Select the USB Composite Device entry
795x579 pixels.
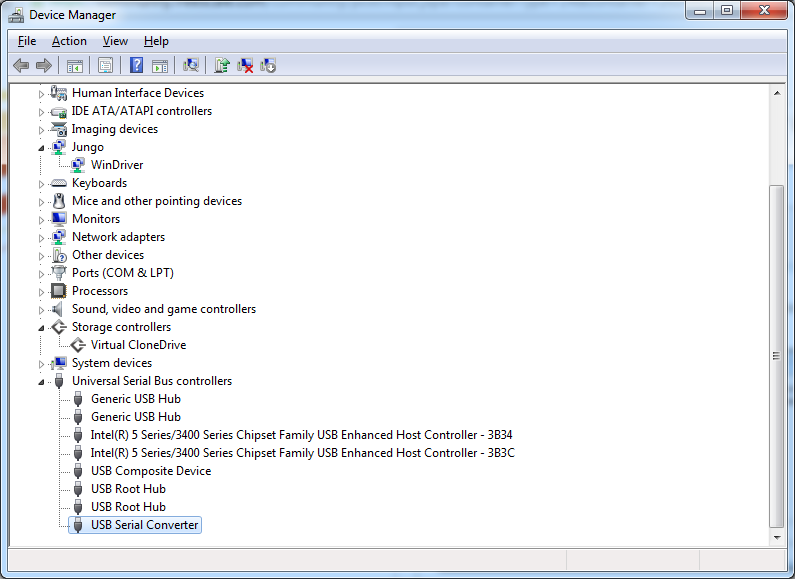pyautogui.click(x=151, y=471)
